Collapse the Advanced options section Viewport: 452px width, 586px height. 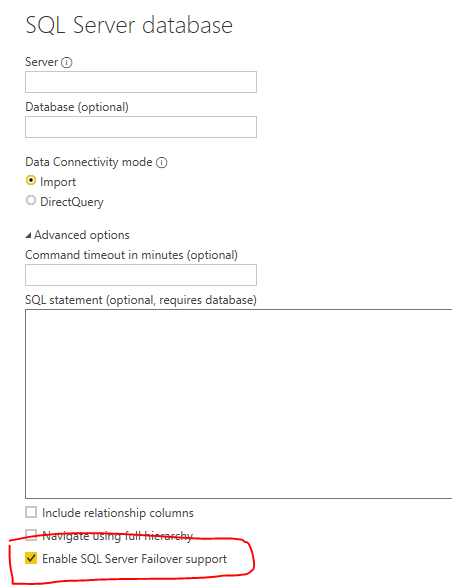coord(28,235)
